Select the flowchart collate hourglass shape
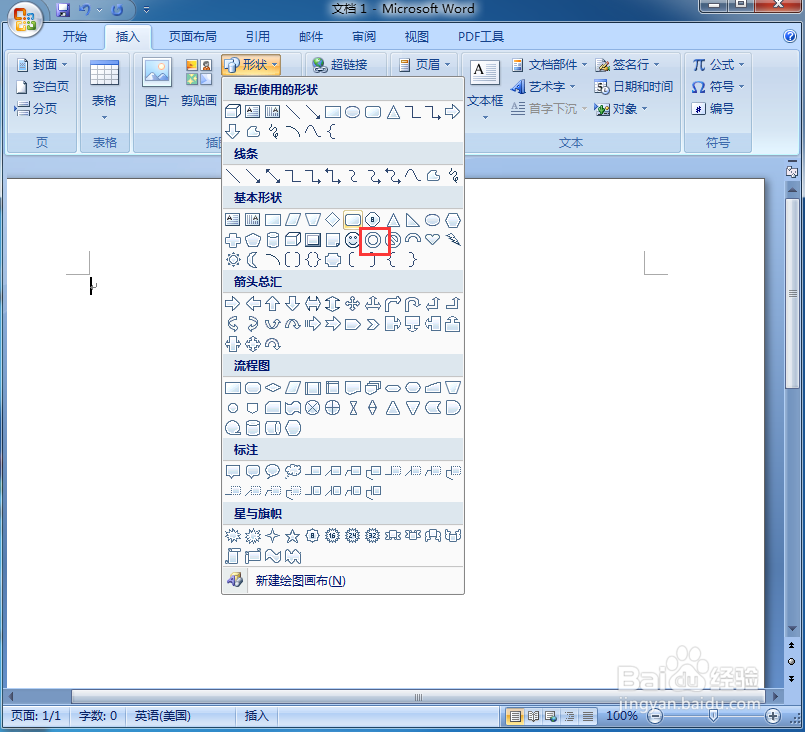The height and width of the screenshot is (732, 805). click(353, 408)
